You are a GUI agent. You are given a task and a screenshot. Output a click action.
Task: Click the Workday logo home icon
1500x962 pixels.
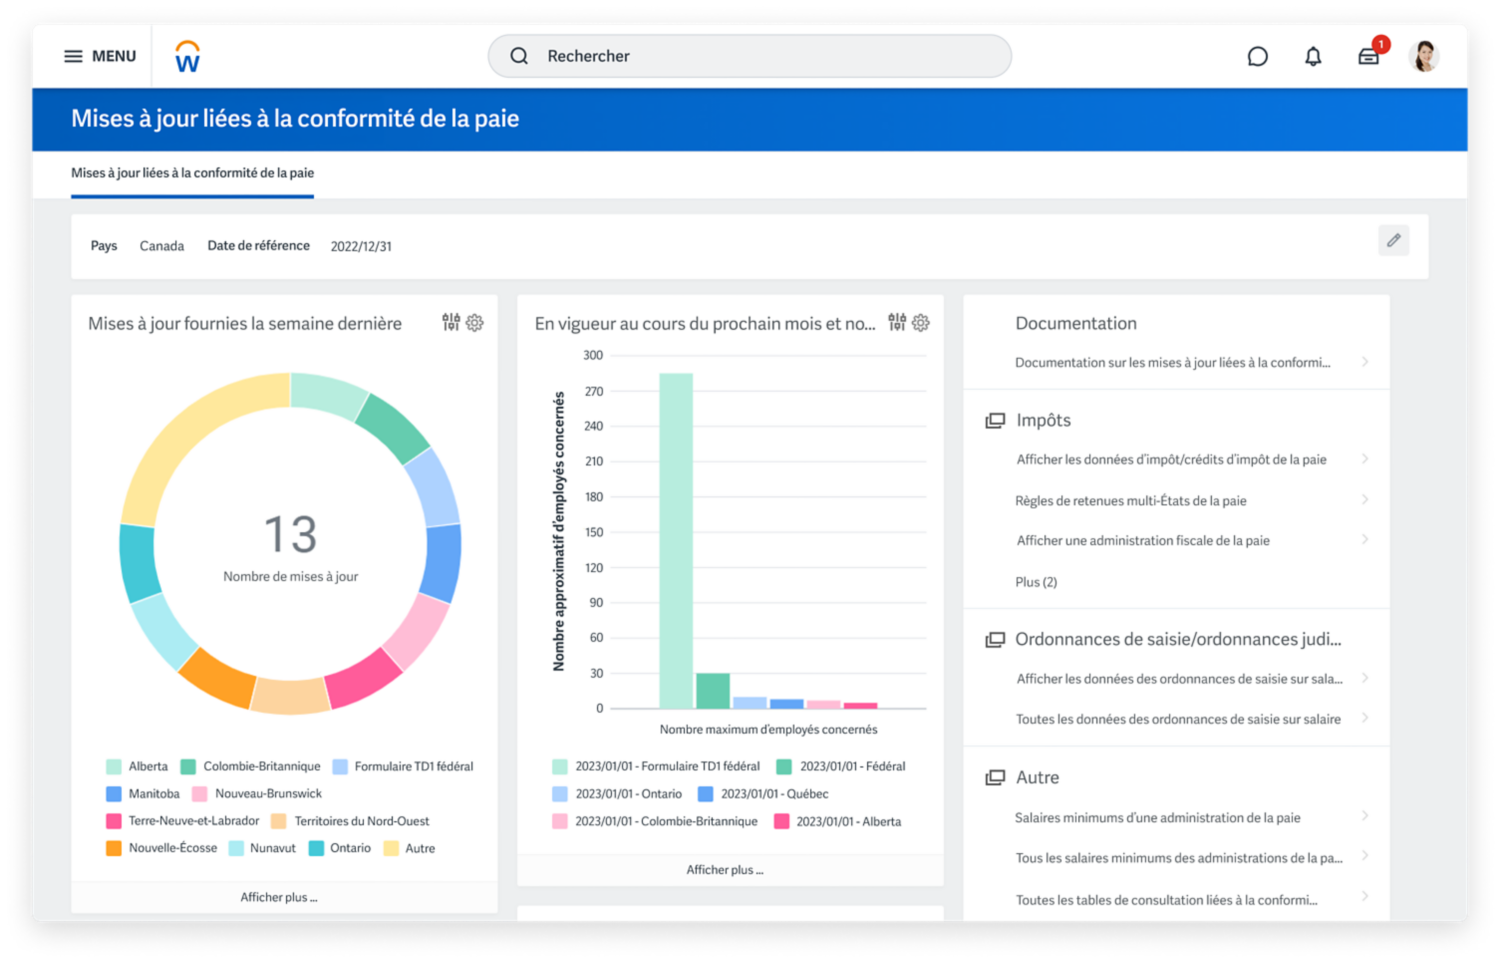click(187, 57)
